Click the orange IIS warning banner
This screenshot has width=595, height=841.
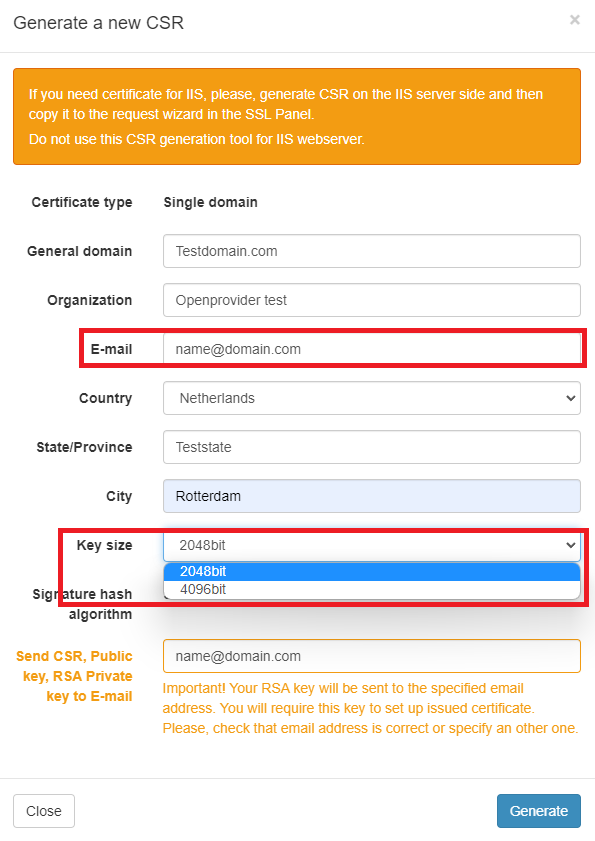coord(297,116)
